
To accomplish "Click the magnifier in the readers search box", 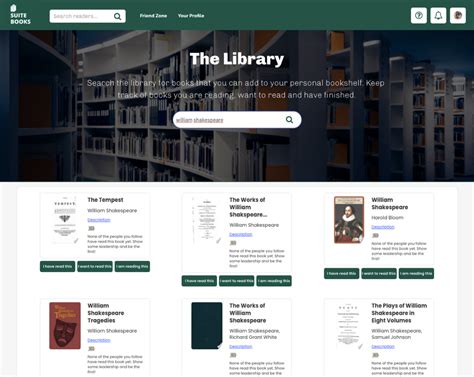I will [x=118, y=16].
